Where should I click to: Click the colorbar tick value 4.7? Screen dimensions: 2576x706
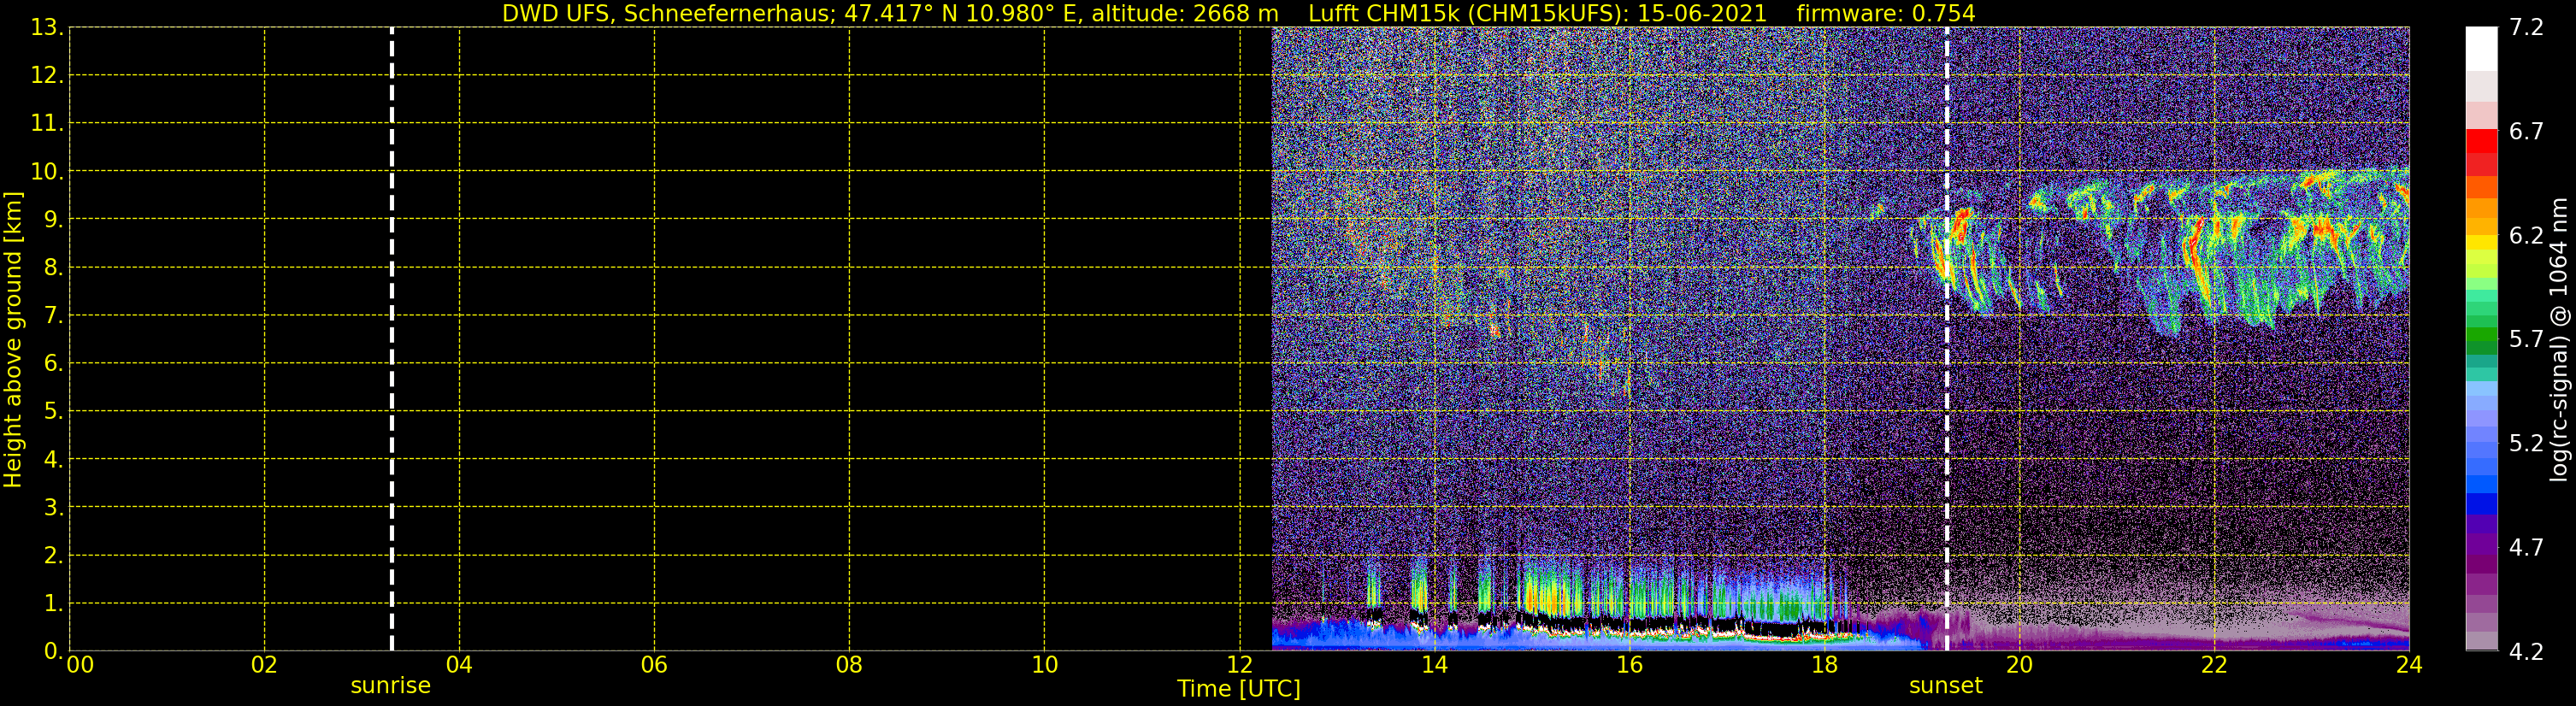(2526, 547)
